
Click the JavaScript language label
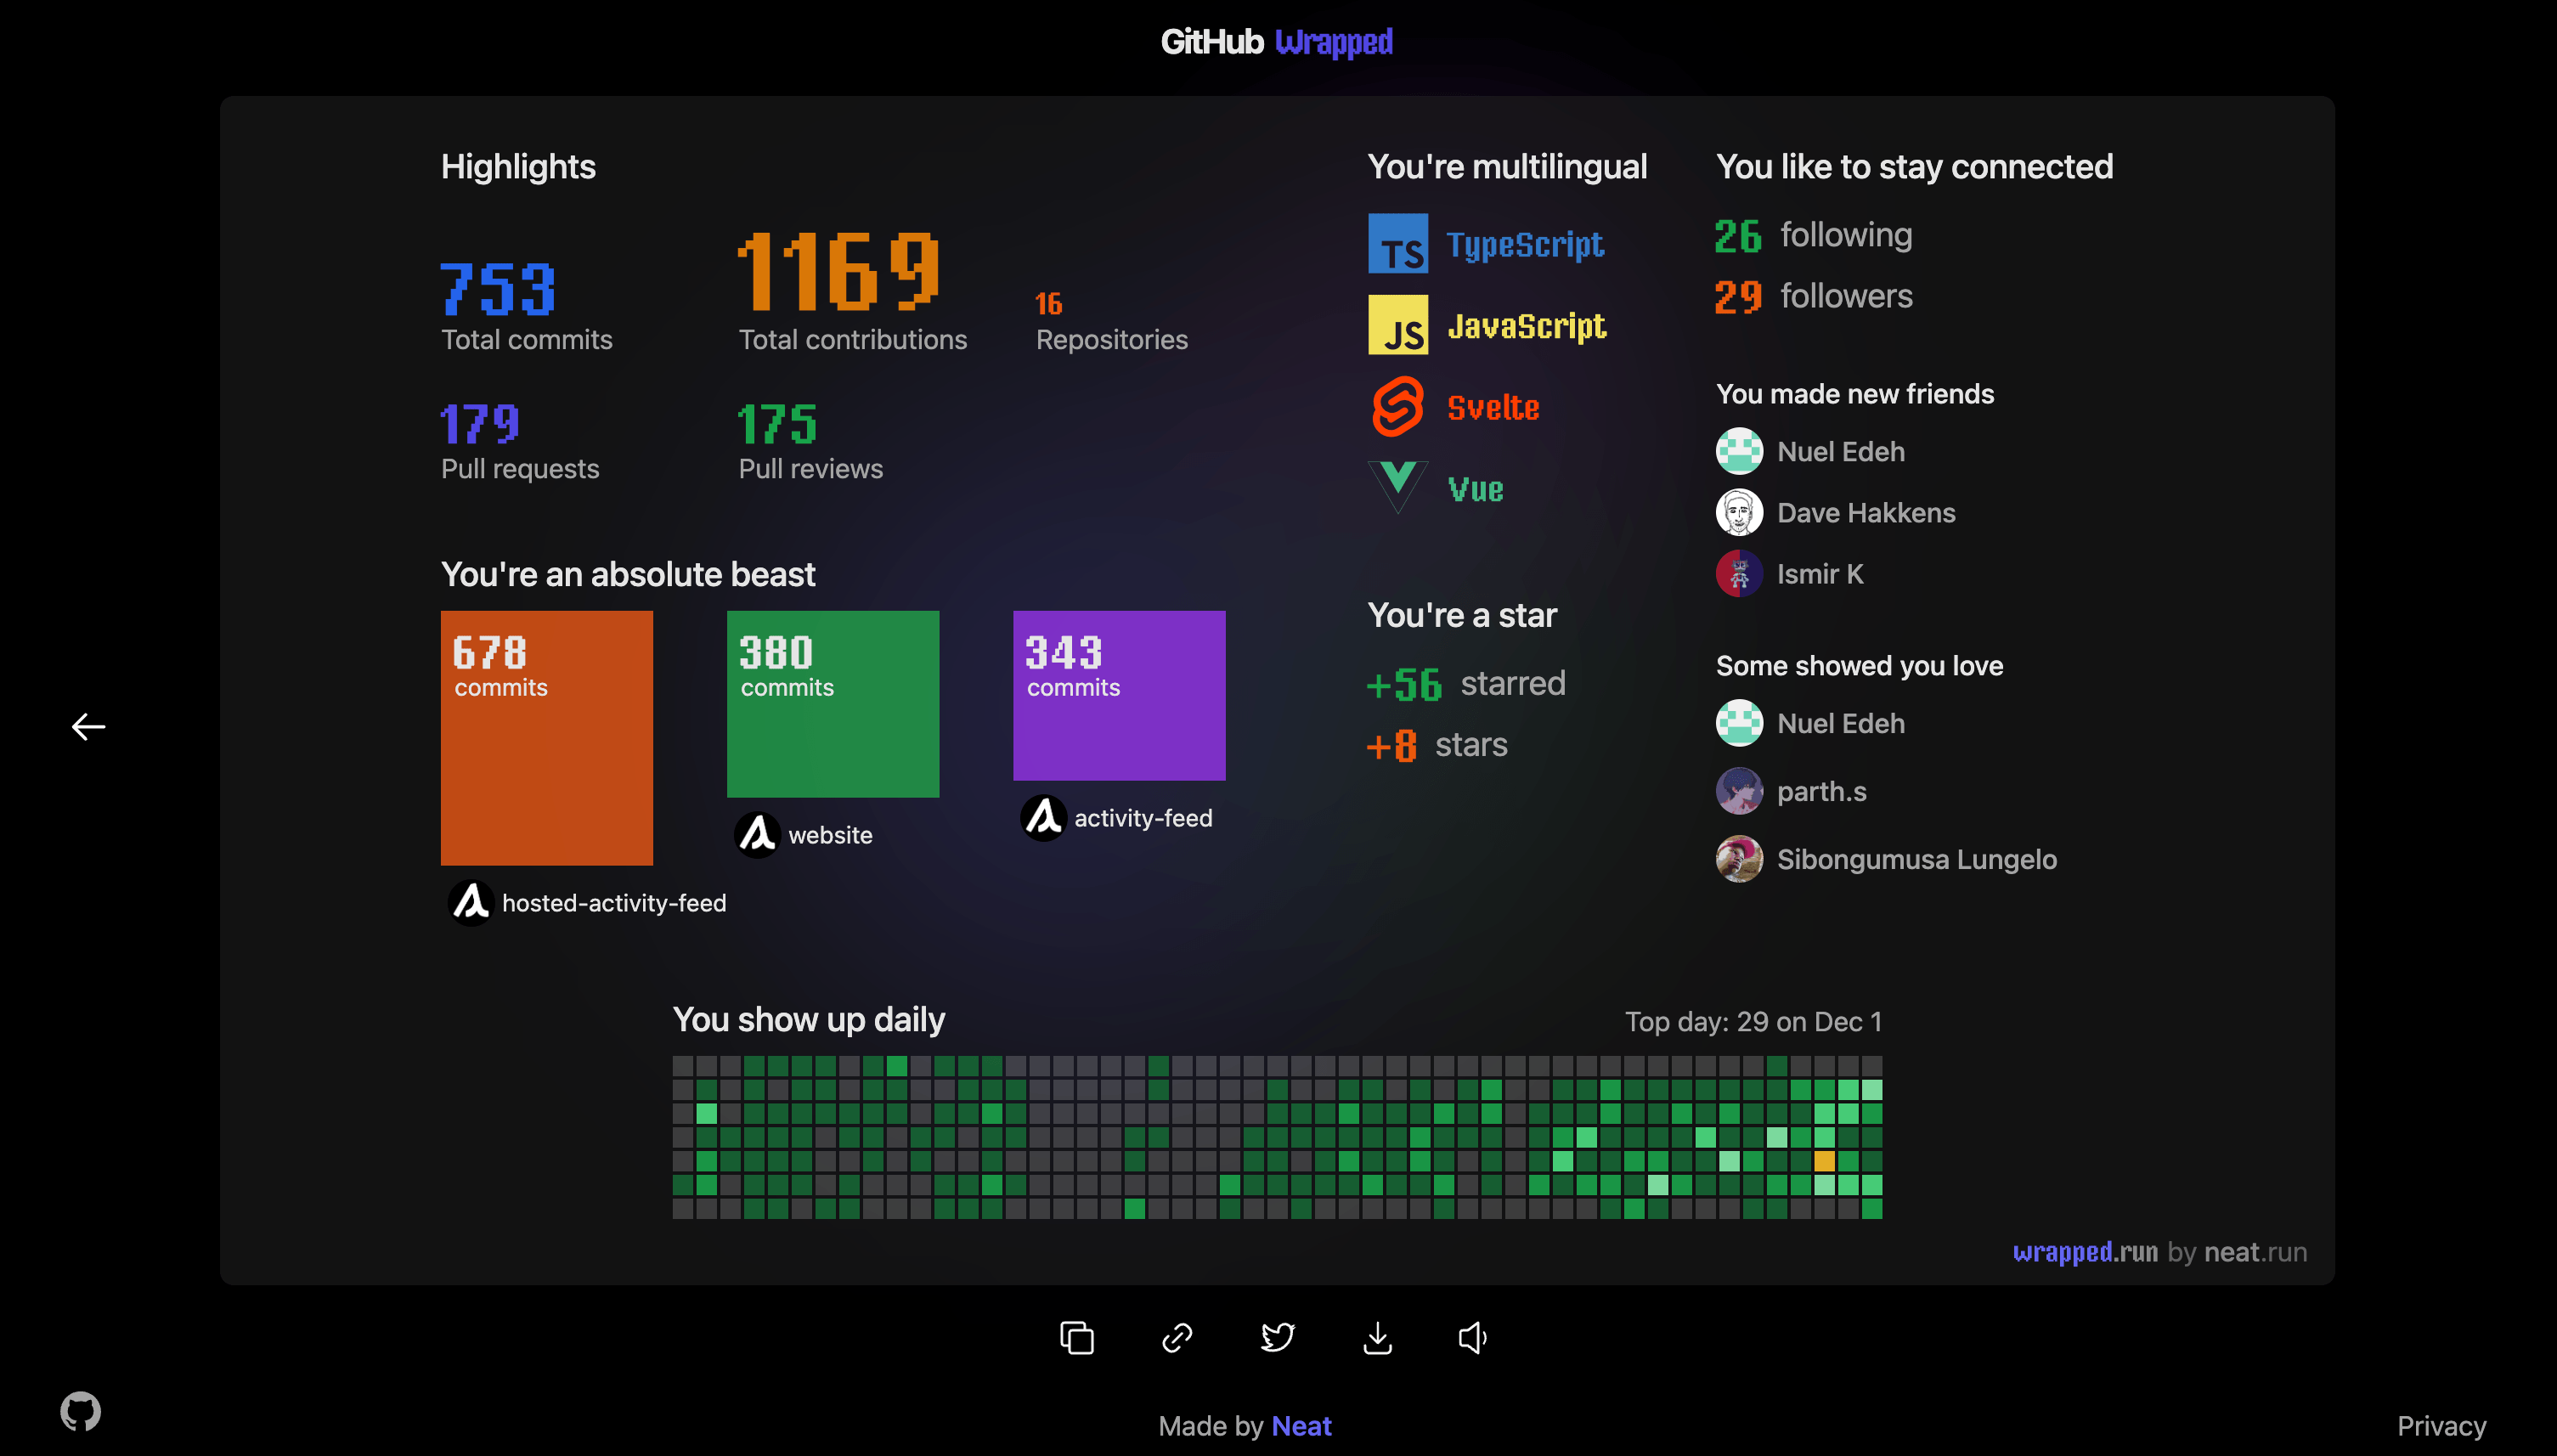tap(1527, 326)
